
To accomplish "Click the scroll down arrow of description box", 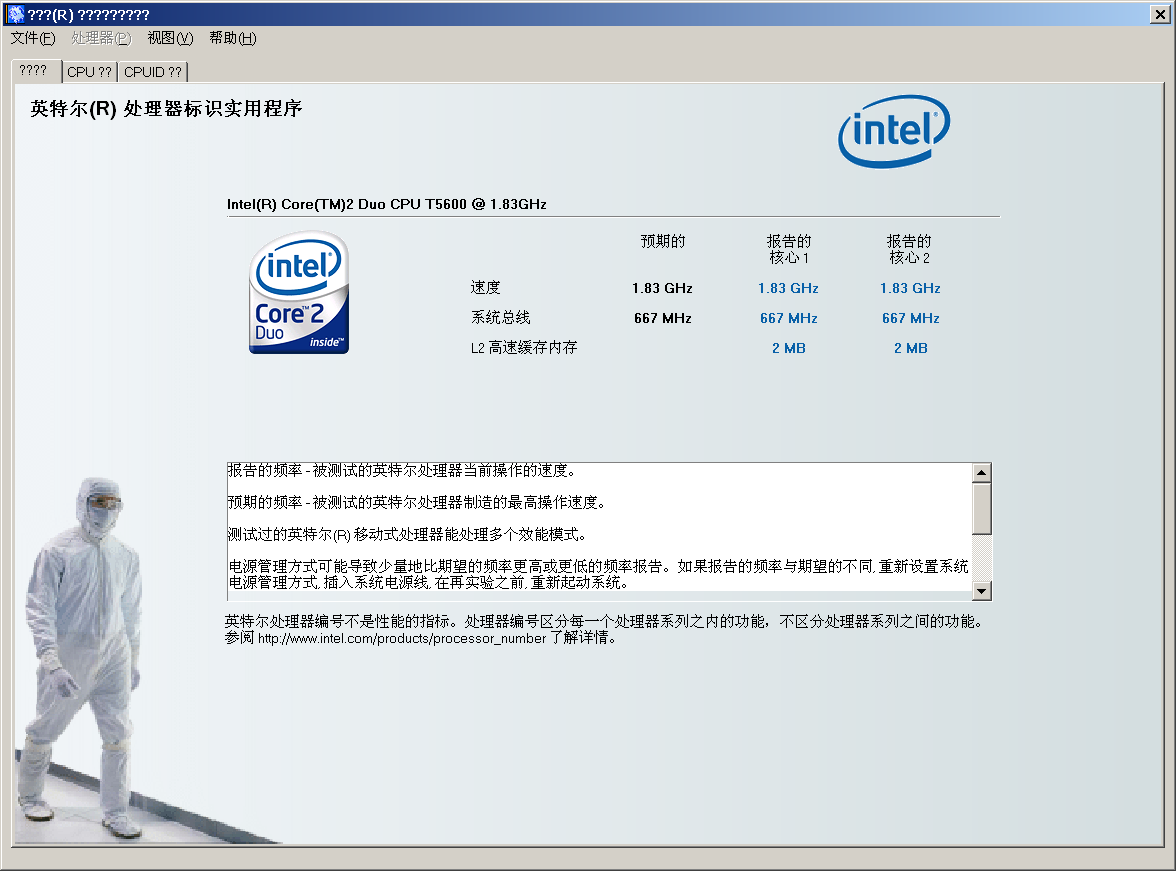I will 982,591.
